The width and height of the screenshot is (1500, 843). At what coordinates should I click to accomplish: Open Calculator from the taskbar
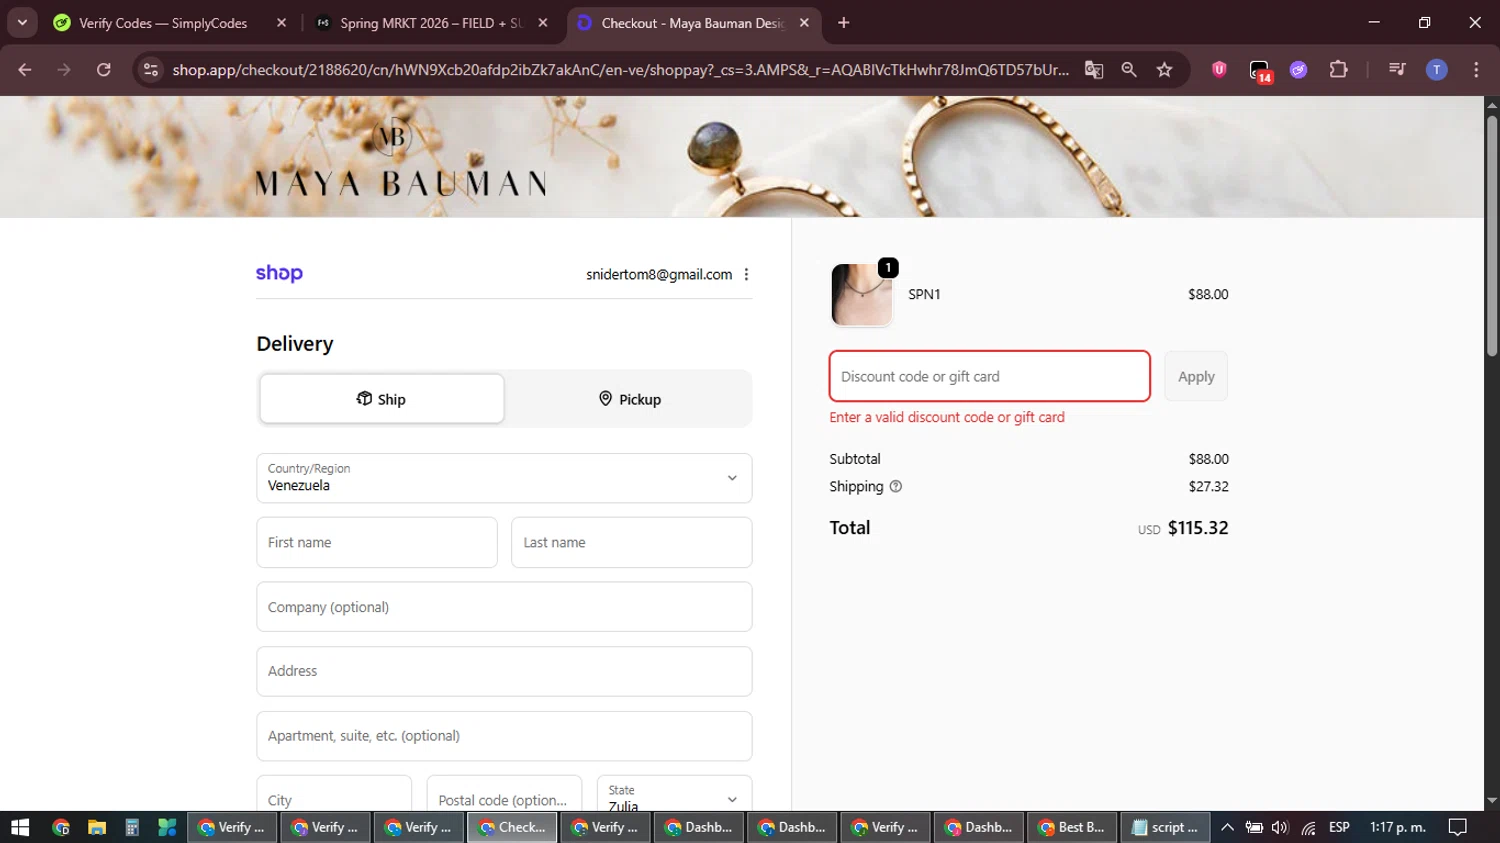[x=132, y=827]
